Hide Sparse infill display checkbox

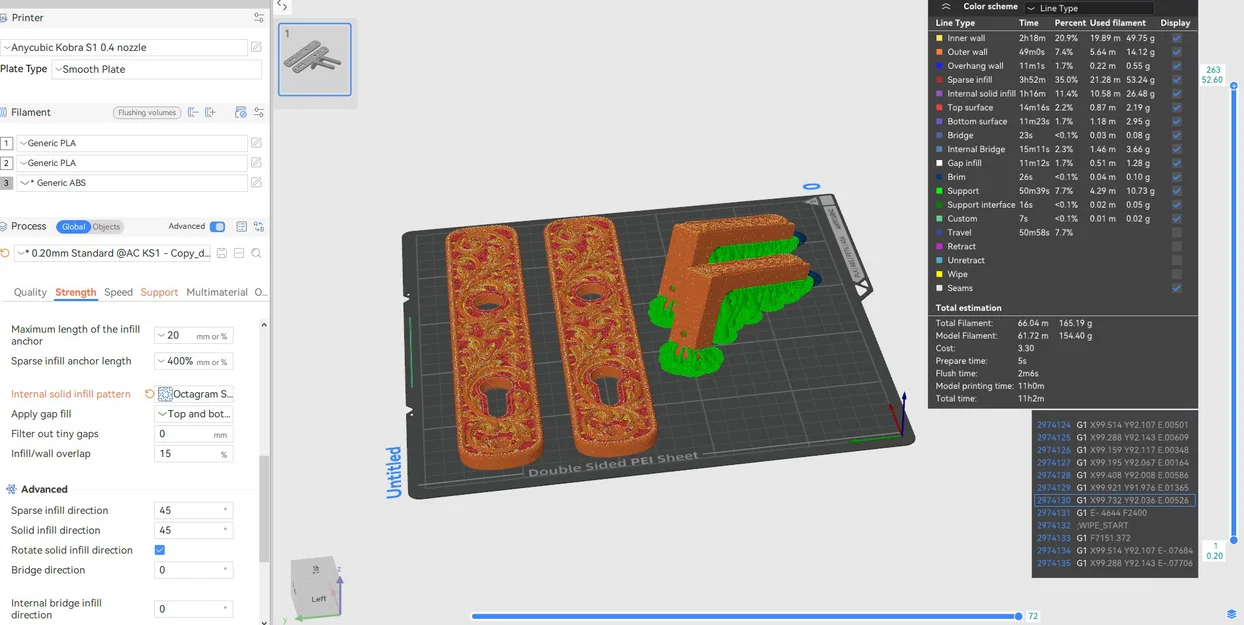pyautogui.click(x=1176, y=80)
